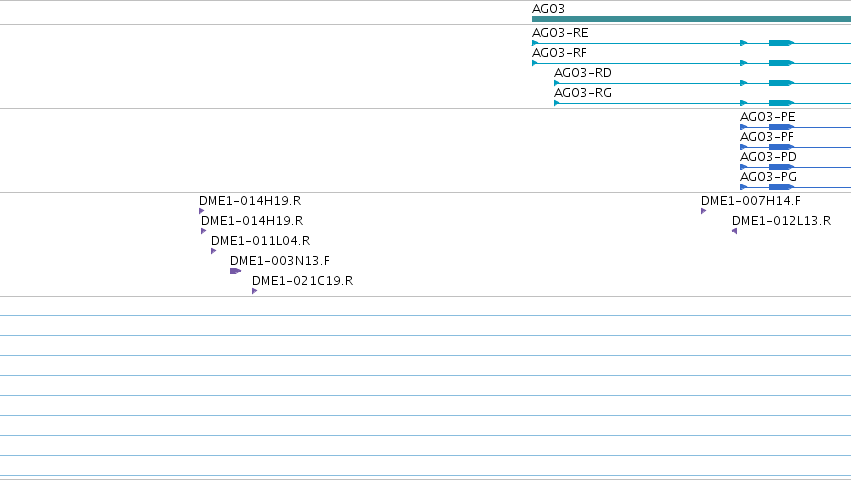Select the second DME1-014H19.R label

click(252, 221)
